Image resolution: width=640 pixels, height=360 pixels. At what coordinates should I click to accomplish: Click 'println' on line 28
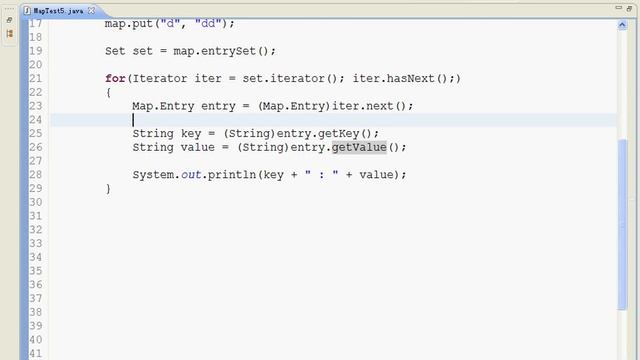[x=231, y=175]
